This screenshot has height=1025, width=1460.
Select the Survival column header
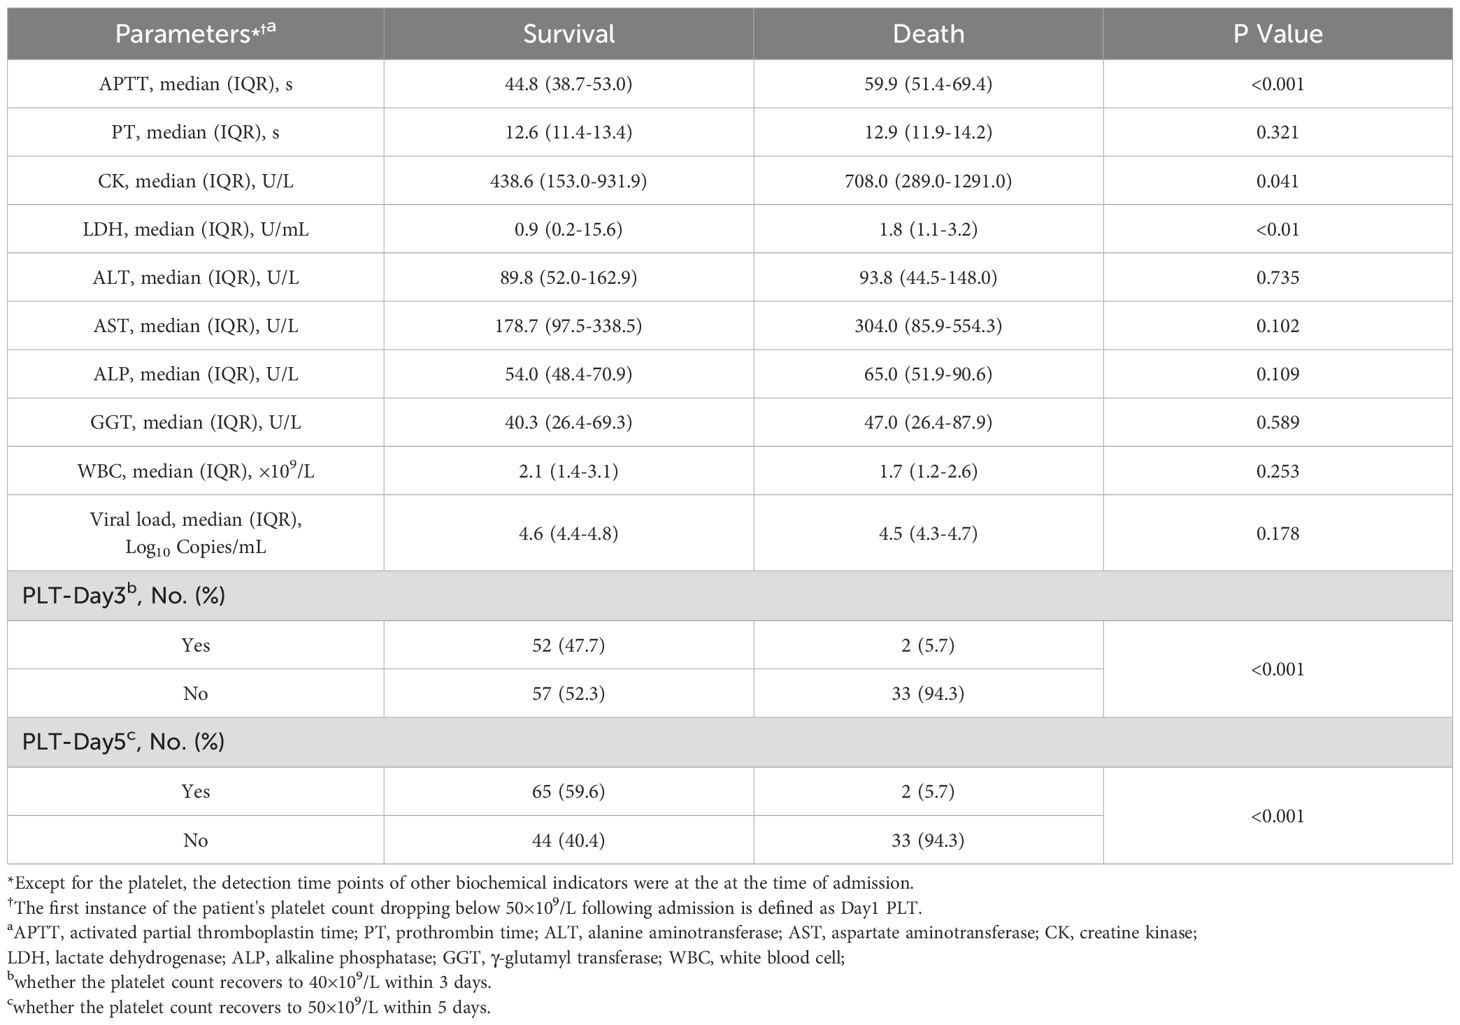568,34
